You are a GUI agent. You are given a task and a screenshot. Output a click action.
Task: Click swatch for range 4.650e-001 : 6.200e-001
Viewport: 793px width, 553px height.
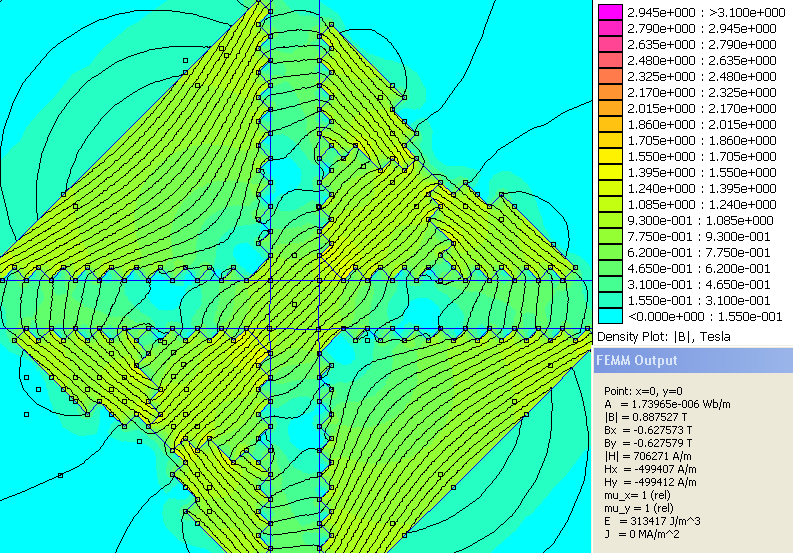click(610, 269)
